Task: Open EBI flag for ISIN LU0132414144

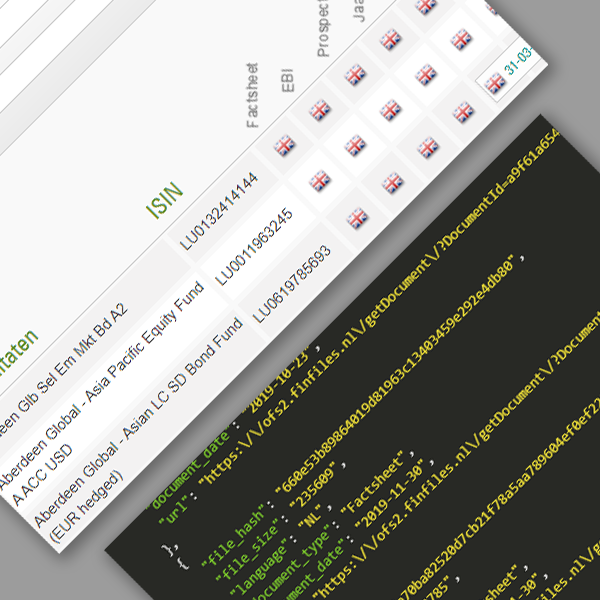Action: point(320,110)
